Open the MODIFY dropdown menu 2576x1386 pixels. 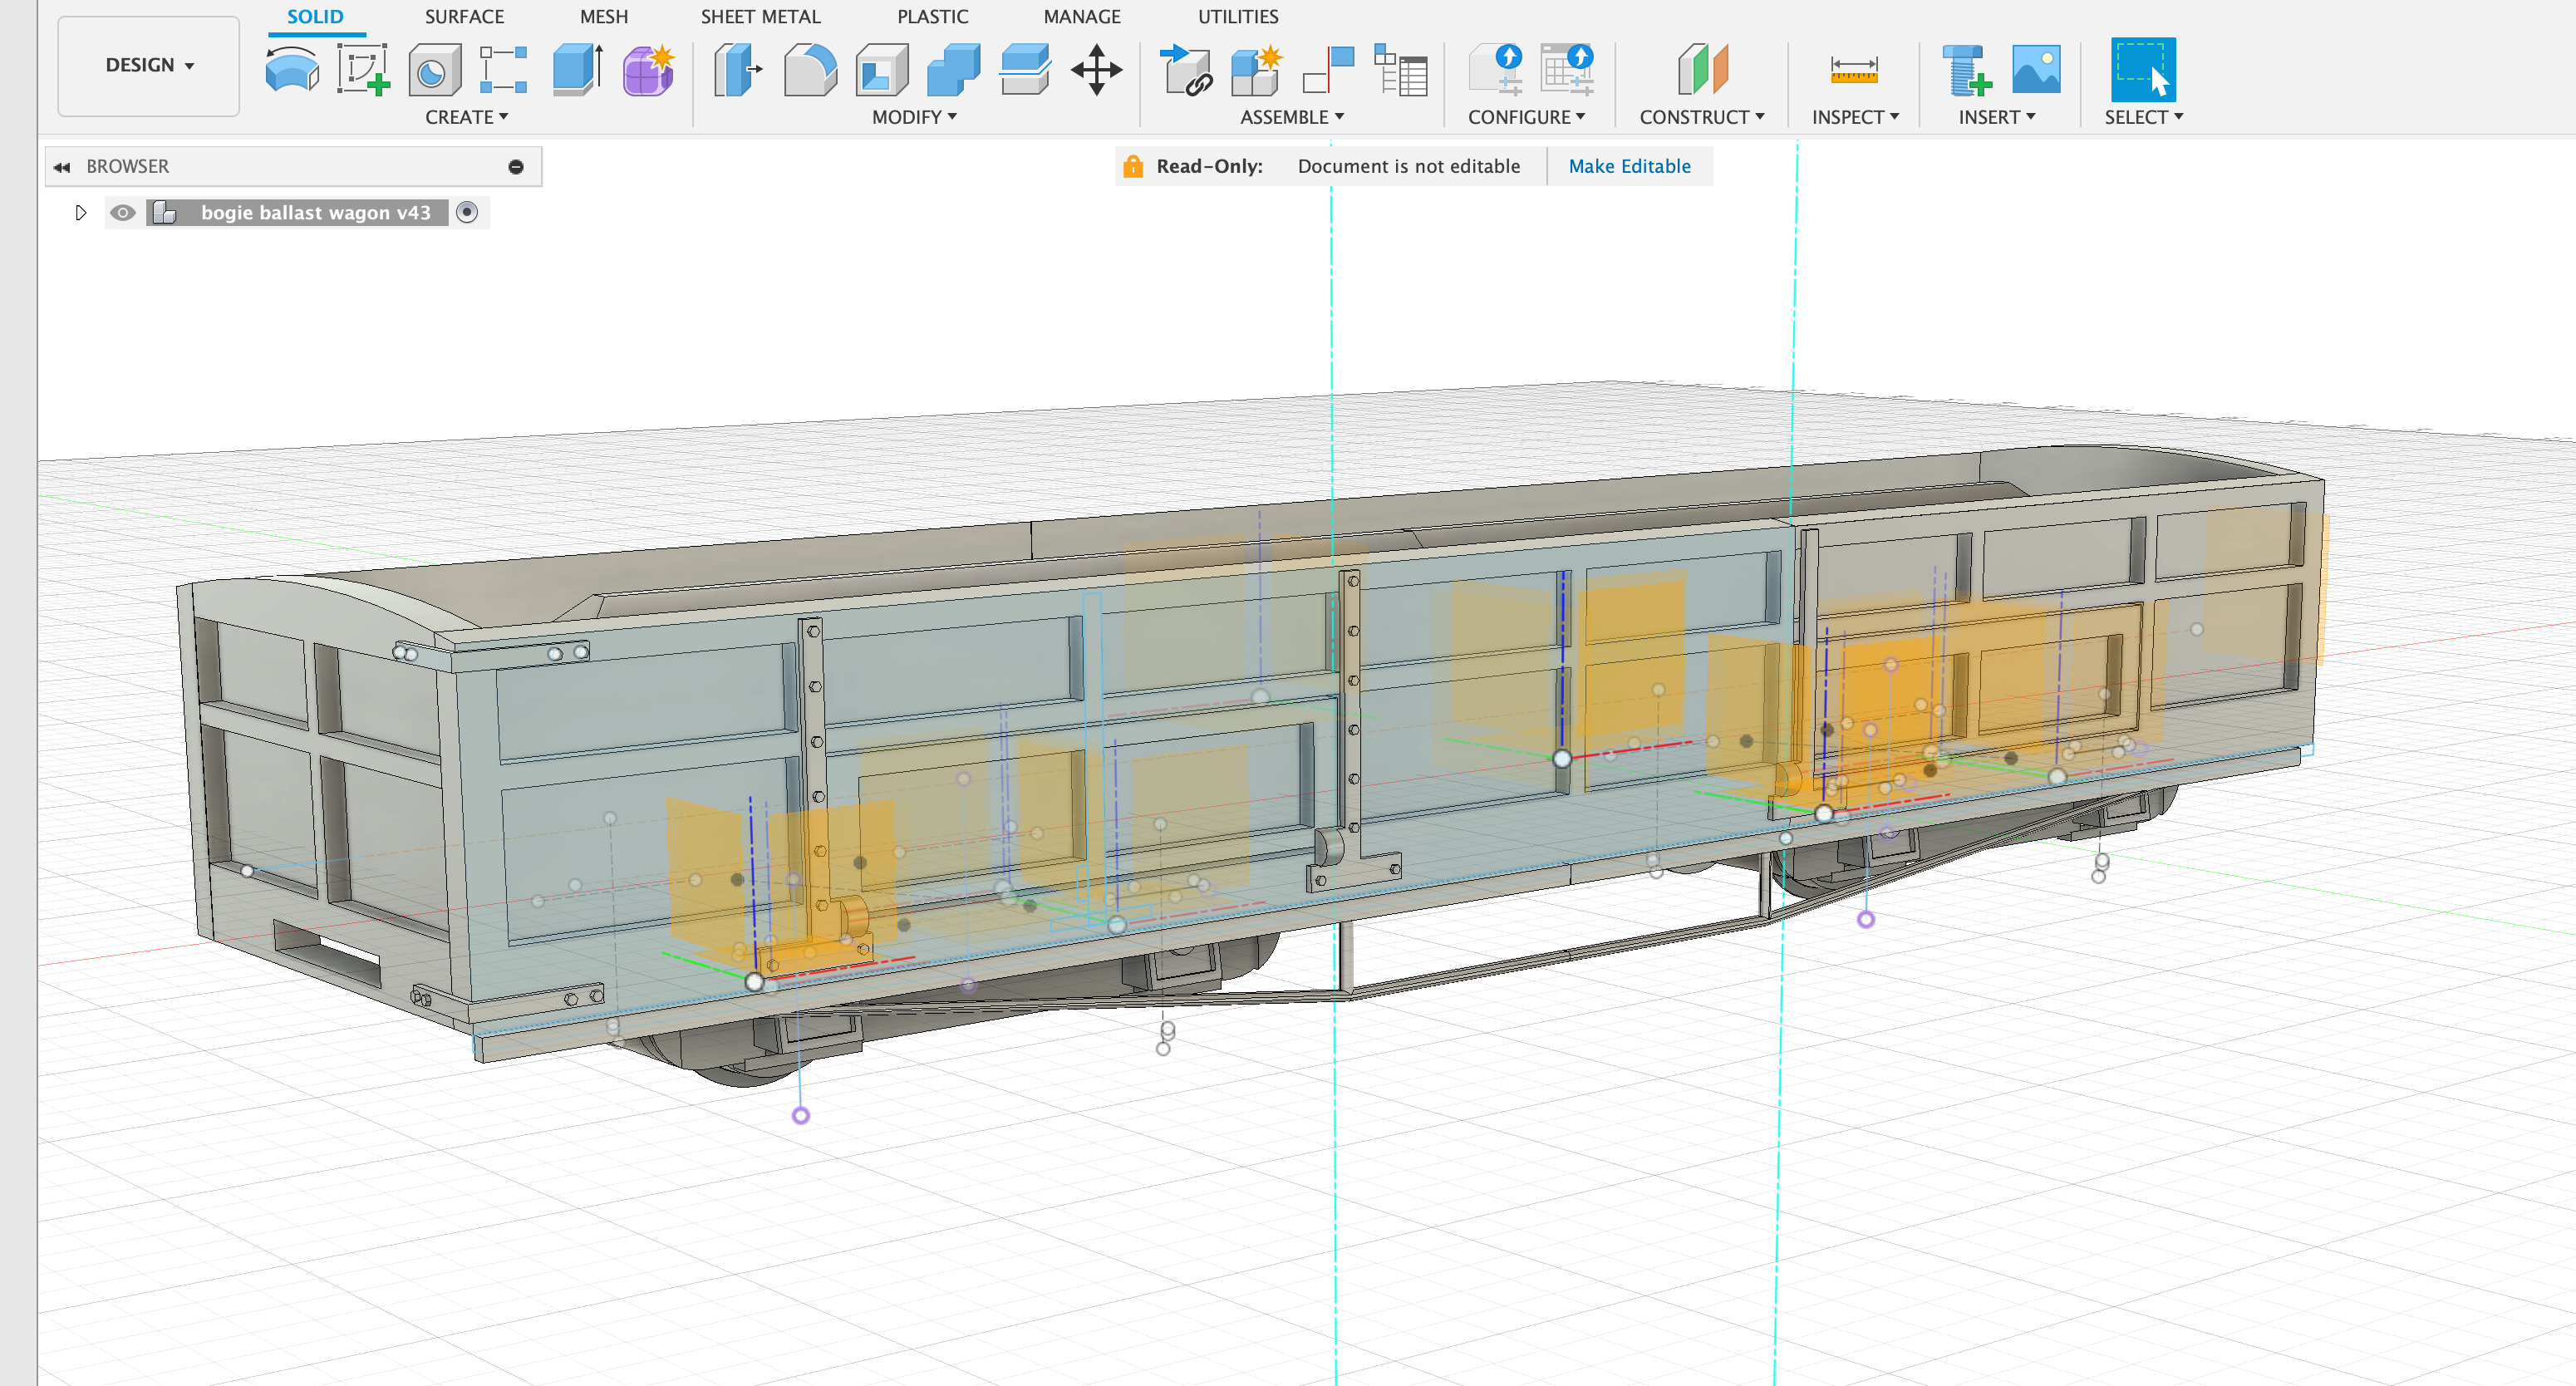pyautogui.click(x=913, y=117)
